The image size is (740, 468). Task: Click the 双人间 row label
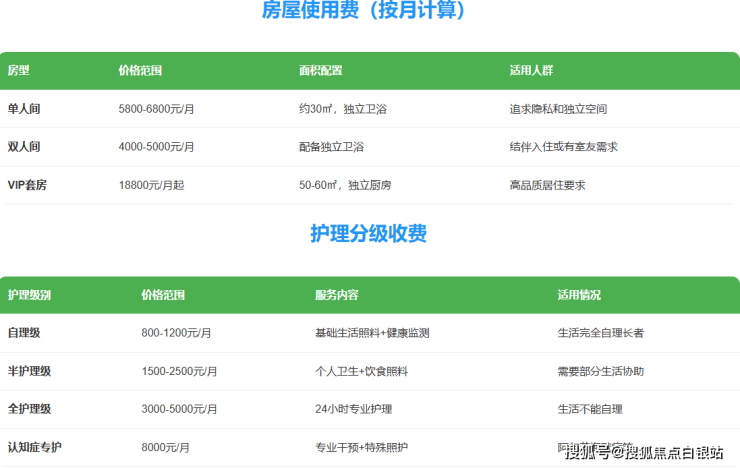[24, 147]
